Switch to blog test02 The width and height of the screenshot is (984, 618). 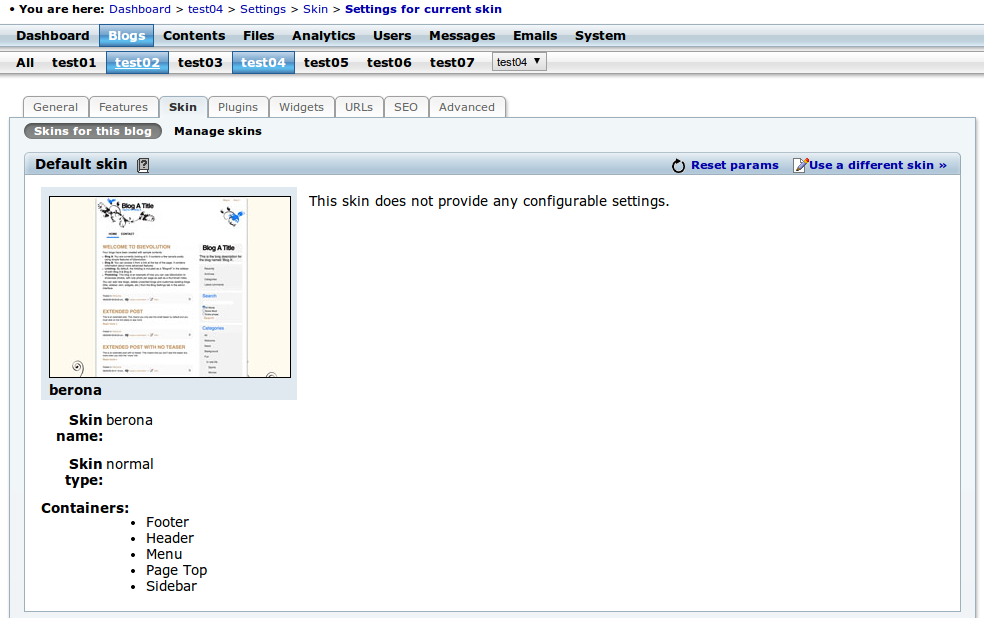137,63
